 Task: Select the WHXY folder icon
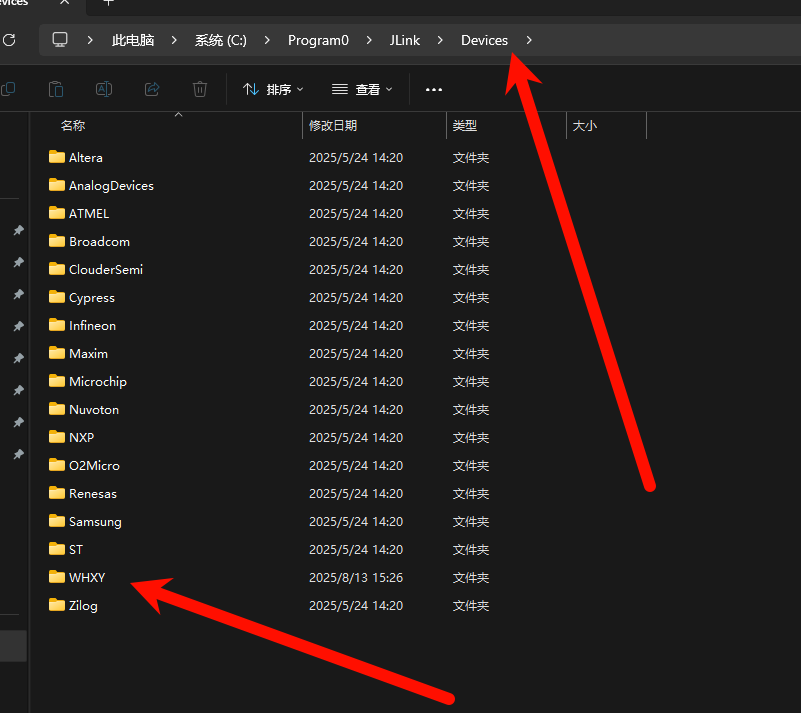pyautogui.click(x=57, y=577)
